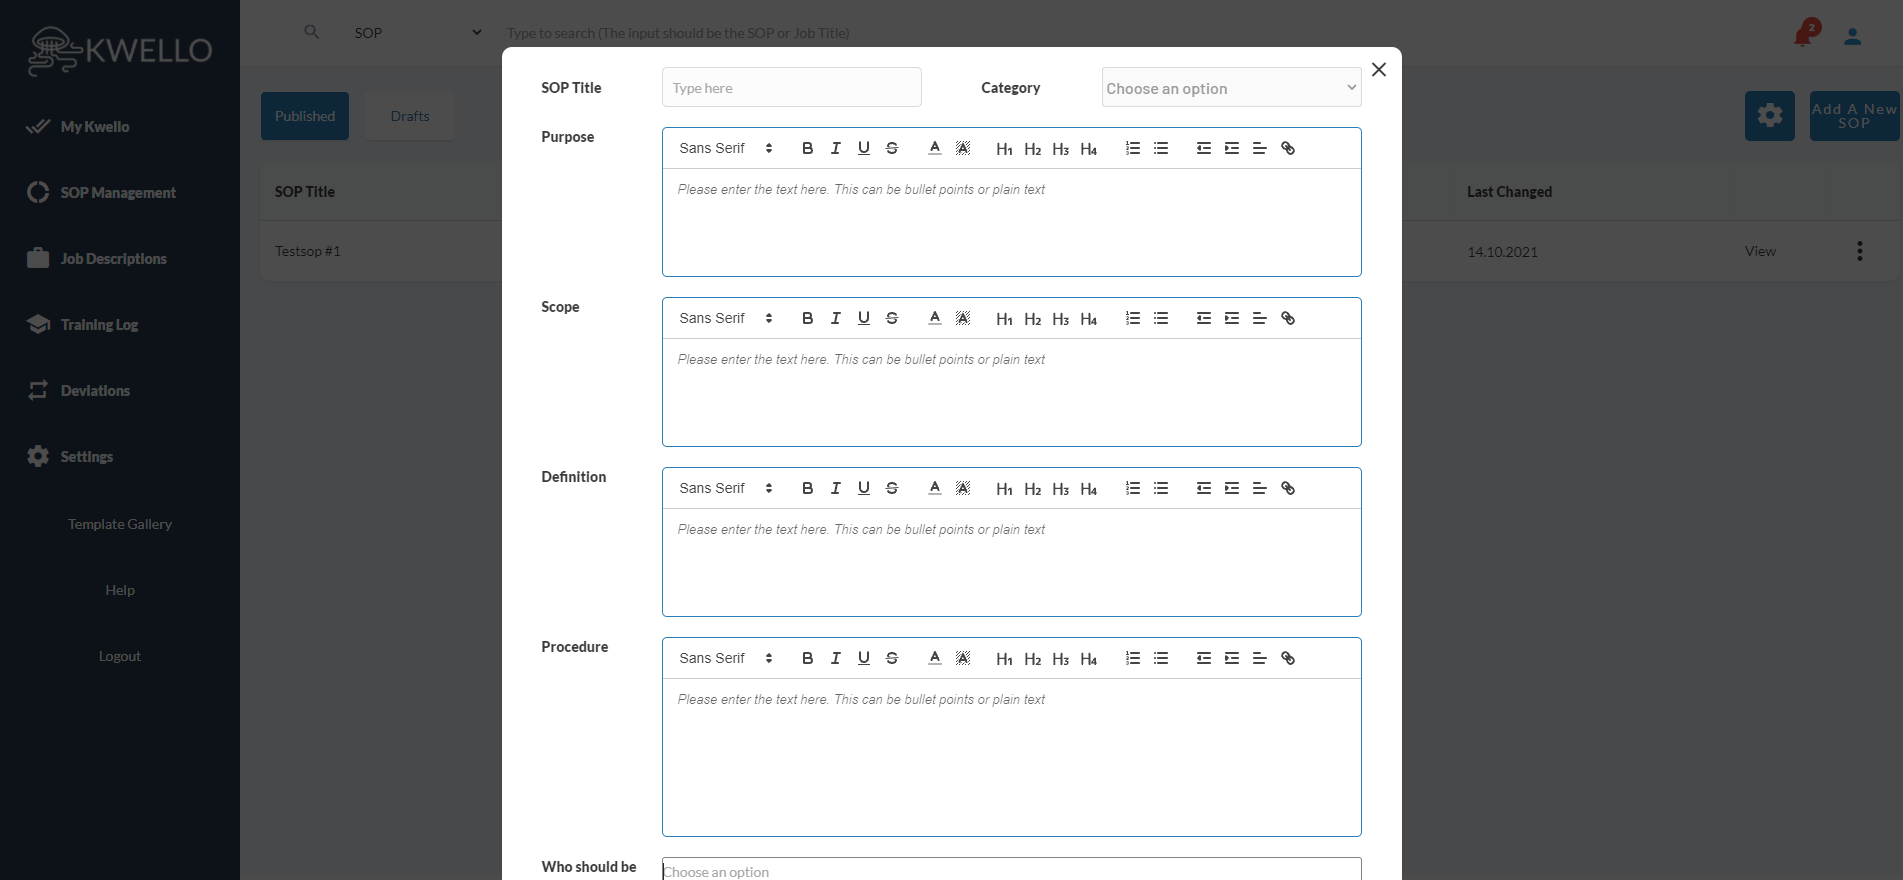This screenshot has width=1903, height=880.
Task: Open notifications bell icon
Action: pyautogui.click(x=1803, y=36)
